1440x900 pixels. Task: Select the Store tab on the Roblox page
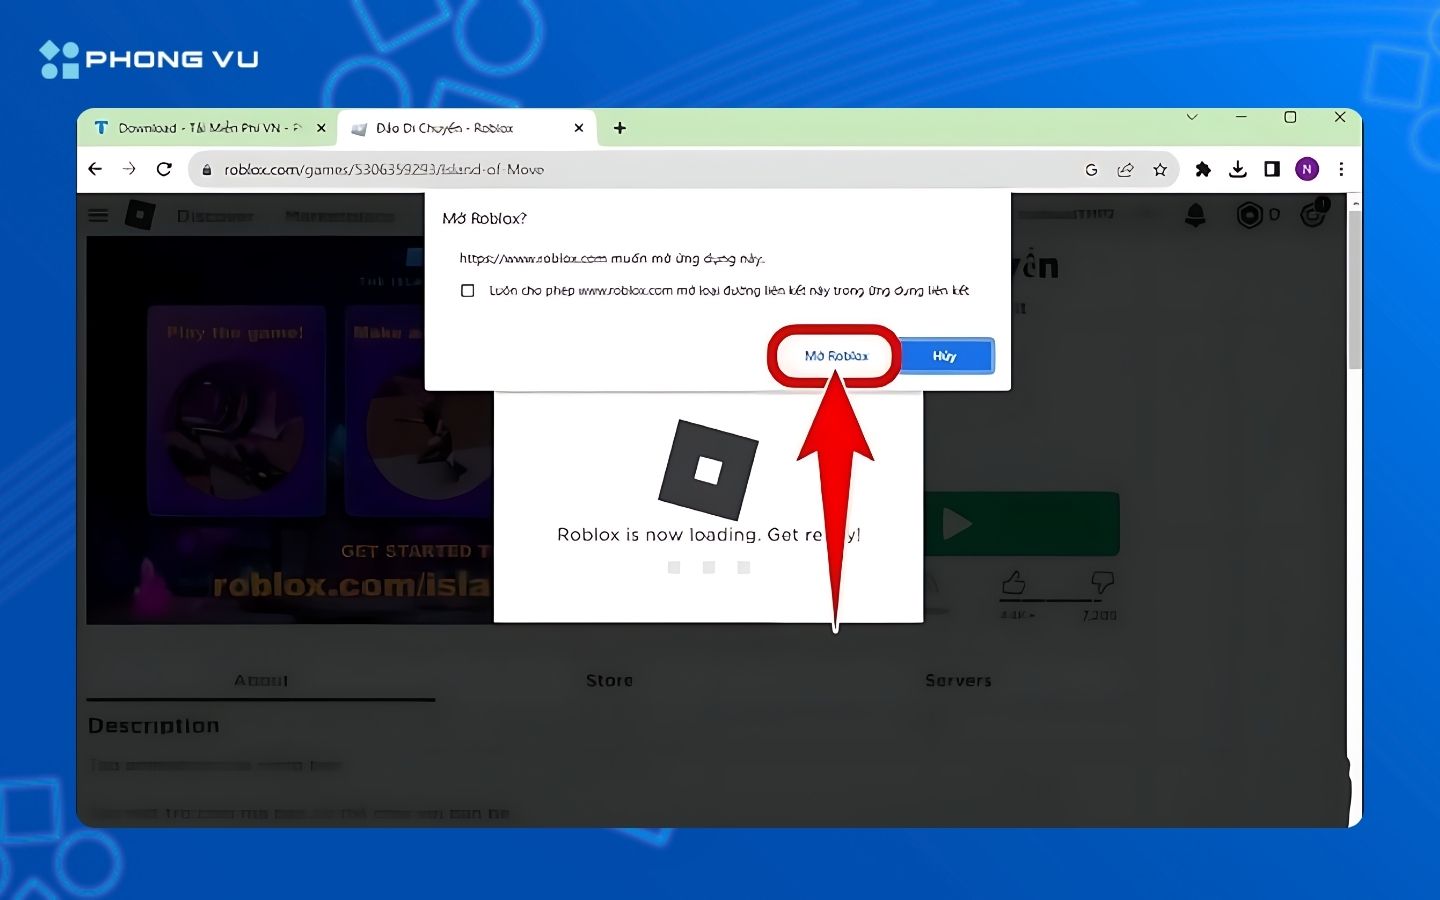click(609, 681)
